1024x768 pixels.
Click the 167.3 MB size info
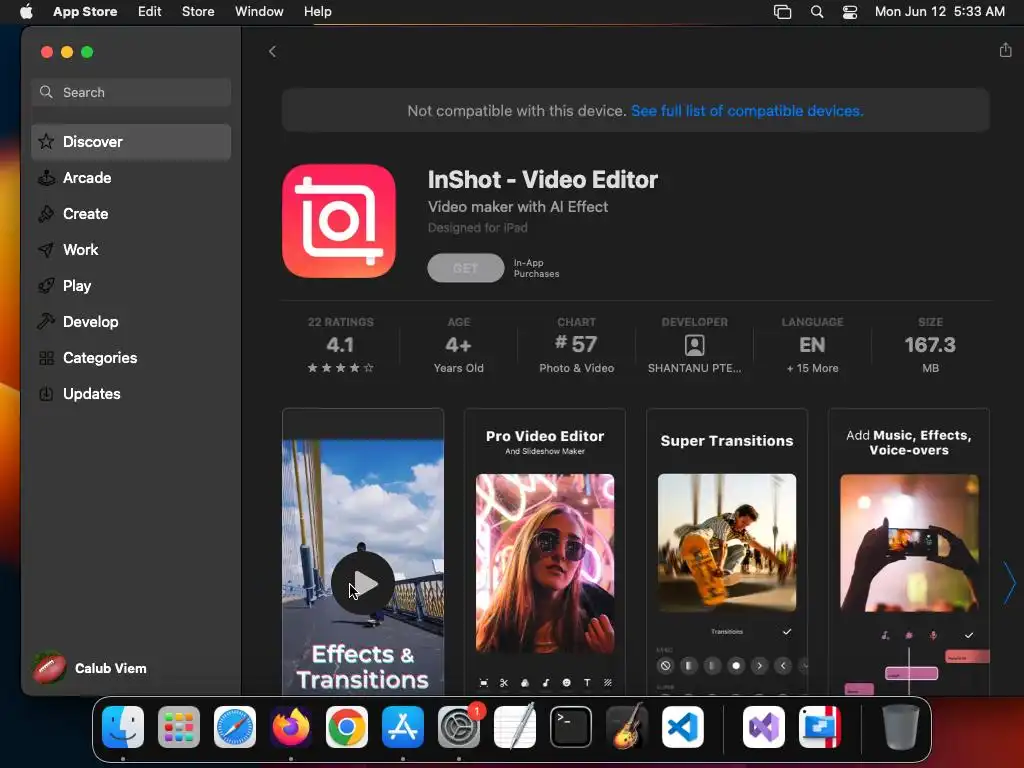tap(930, 345)
